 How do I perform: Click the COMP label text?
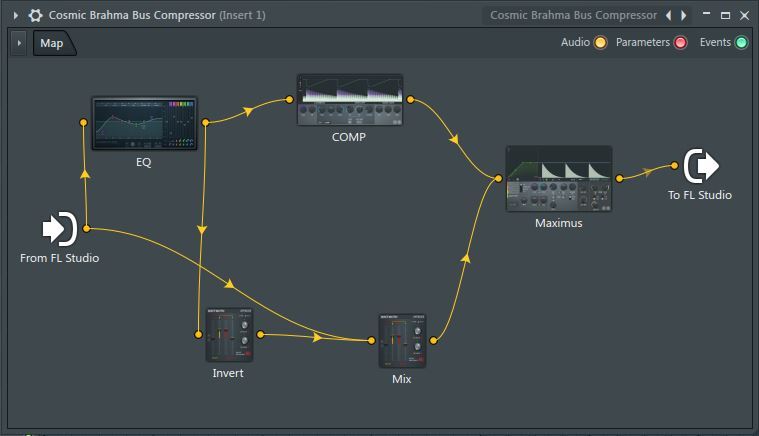(x=349, y=137)
